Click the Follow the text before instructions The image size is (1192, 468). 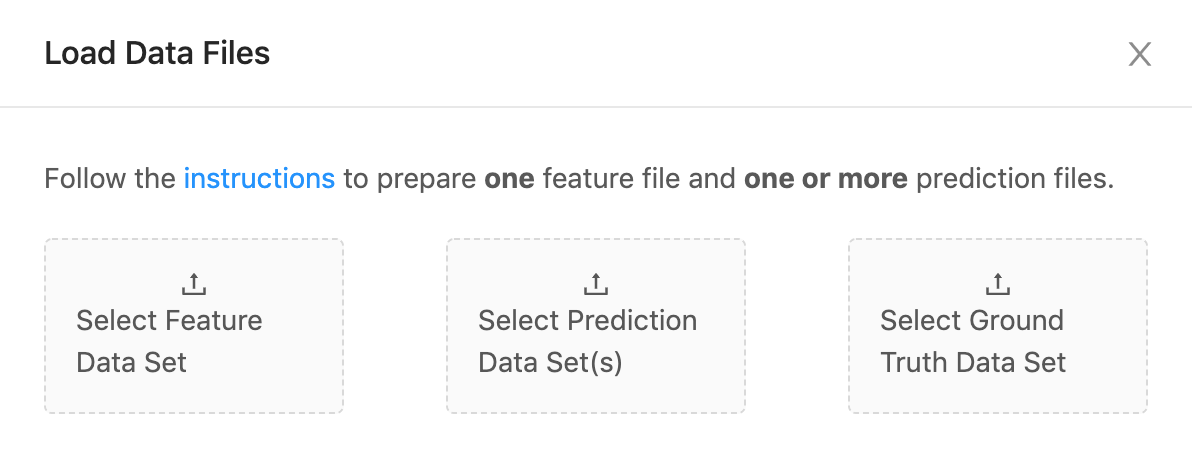click(110, 179)
